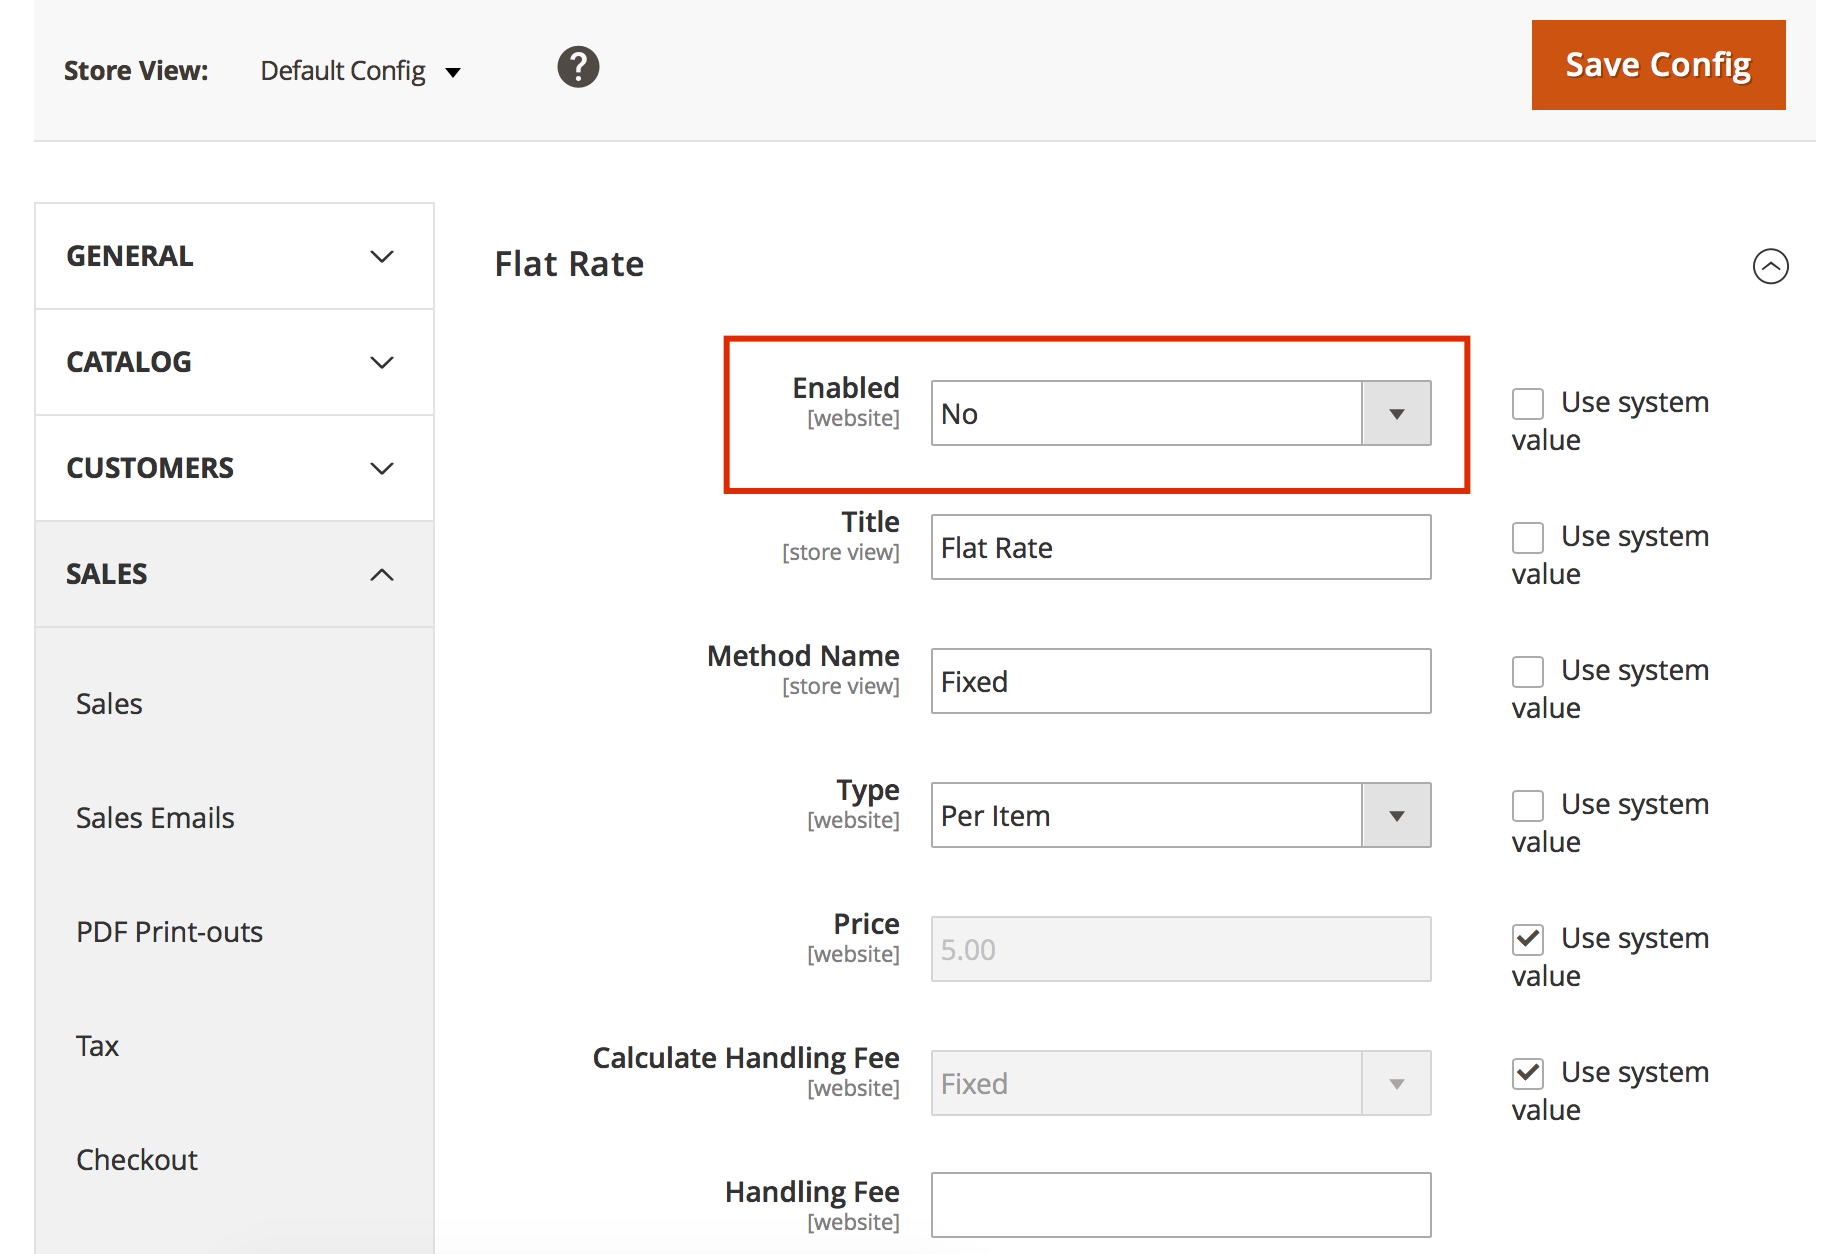Open the Store View Default Config dropdown
This screenshot has height=1254, width=1832.
(360, 71)
